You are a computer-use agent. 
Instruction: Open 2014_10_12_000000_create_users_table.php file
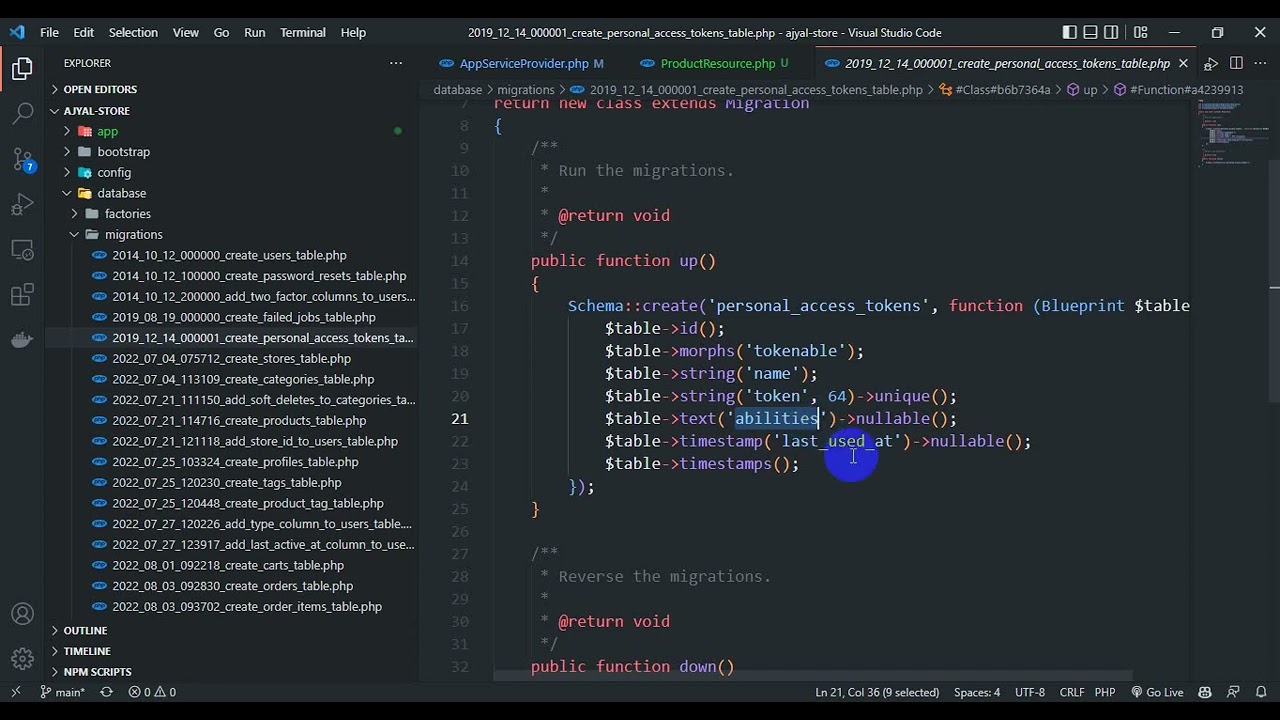(229, 255)
